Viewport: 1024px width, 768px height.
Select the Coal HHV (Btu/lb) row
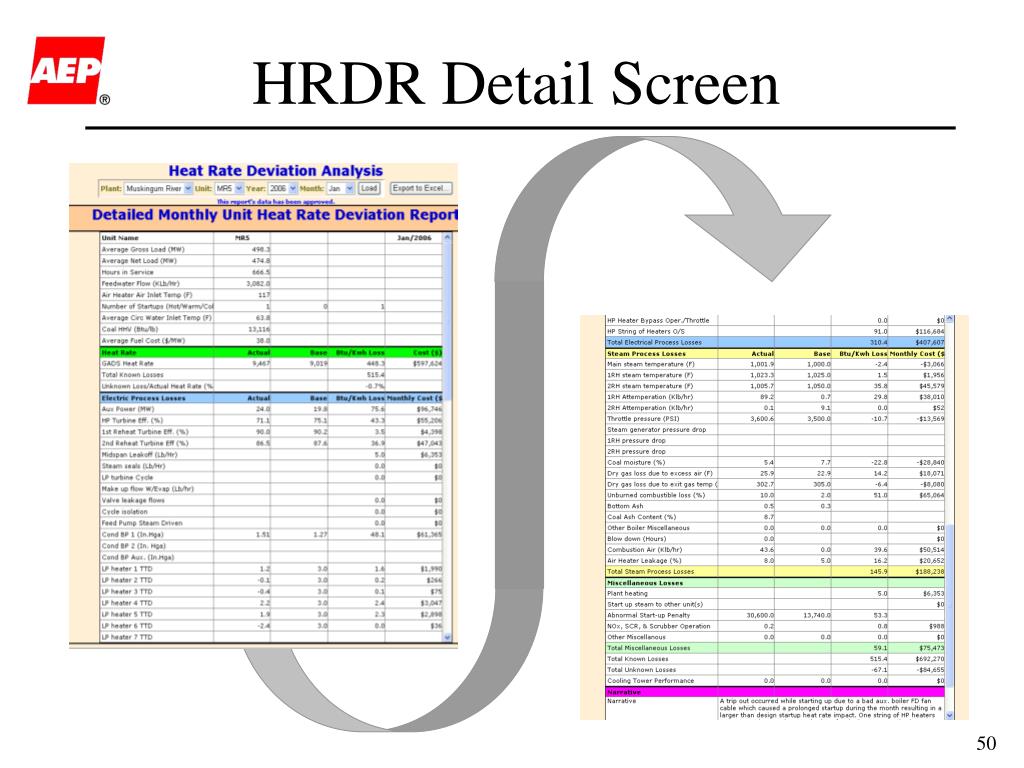[271, 329]
